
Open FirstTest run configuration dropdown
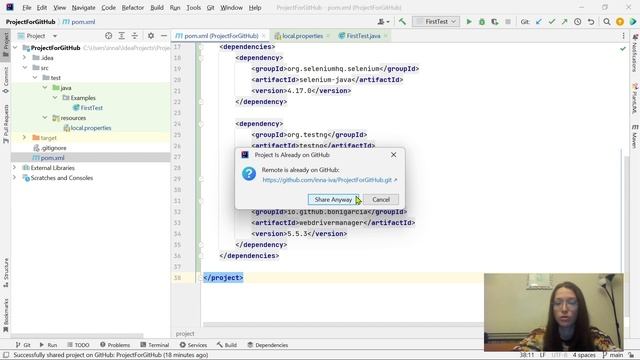point(436,22)
